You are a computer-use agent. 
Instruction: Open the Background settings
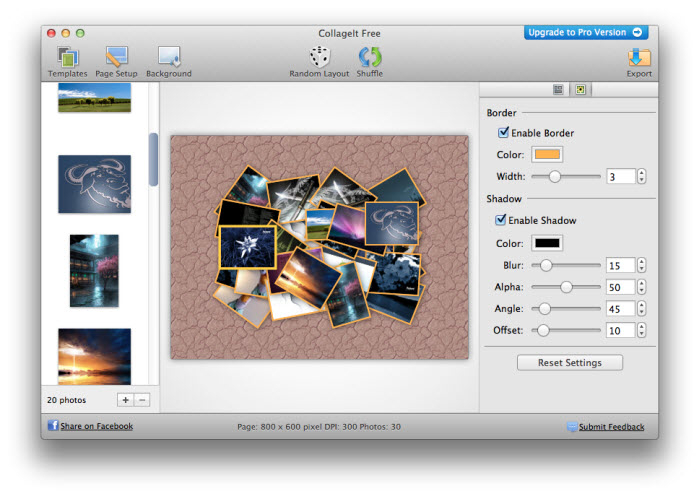[x=168, y=60]
